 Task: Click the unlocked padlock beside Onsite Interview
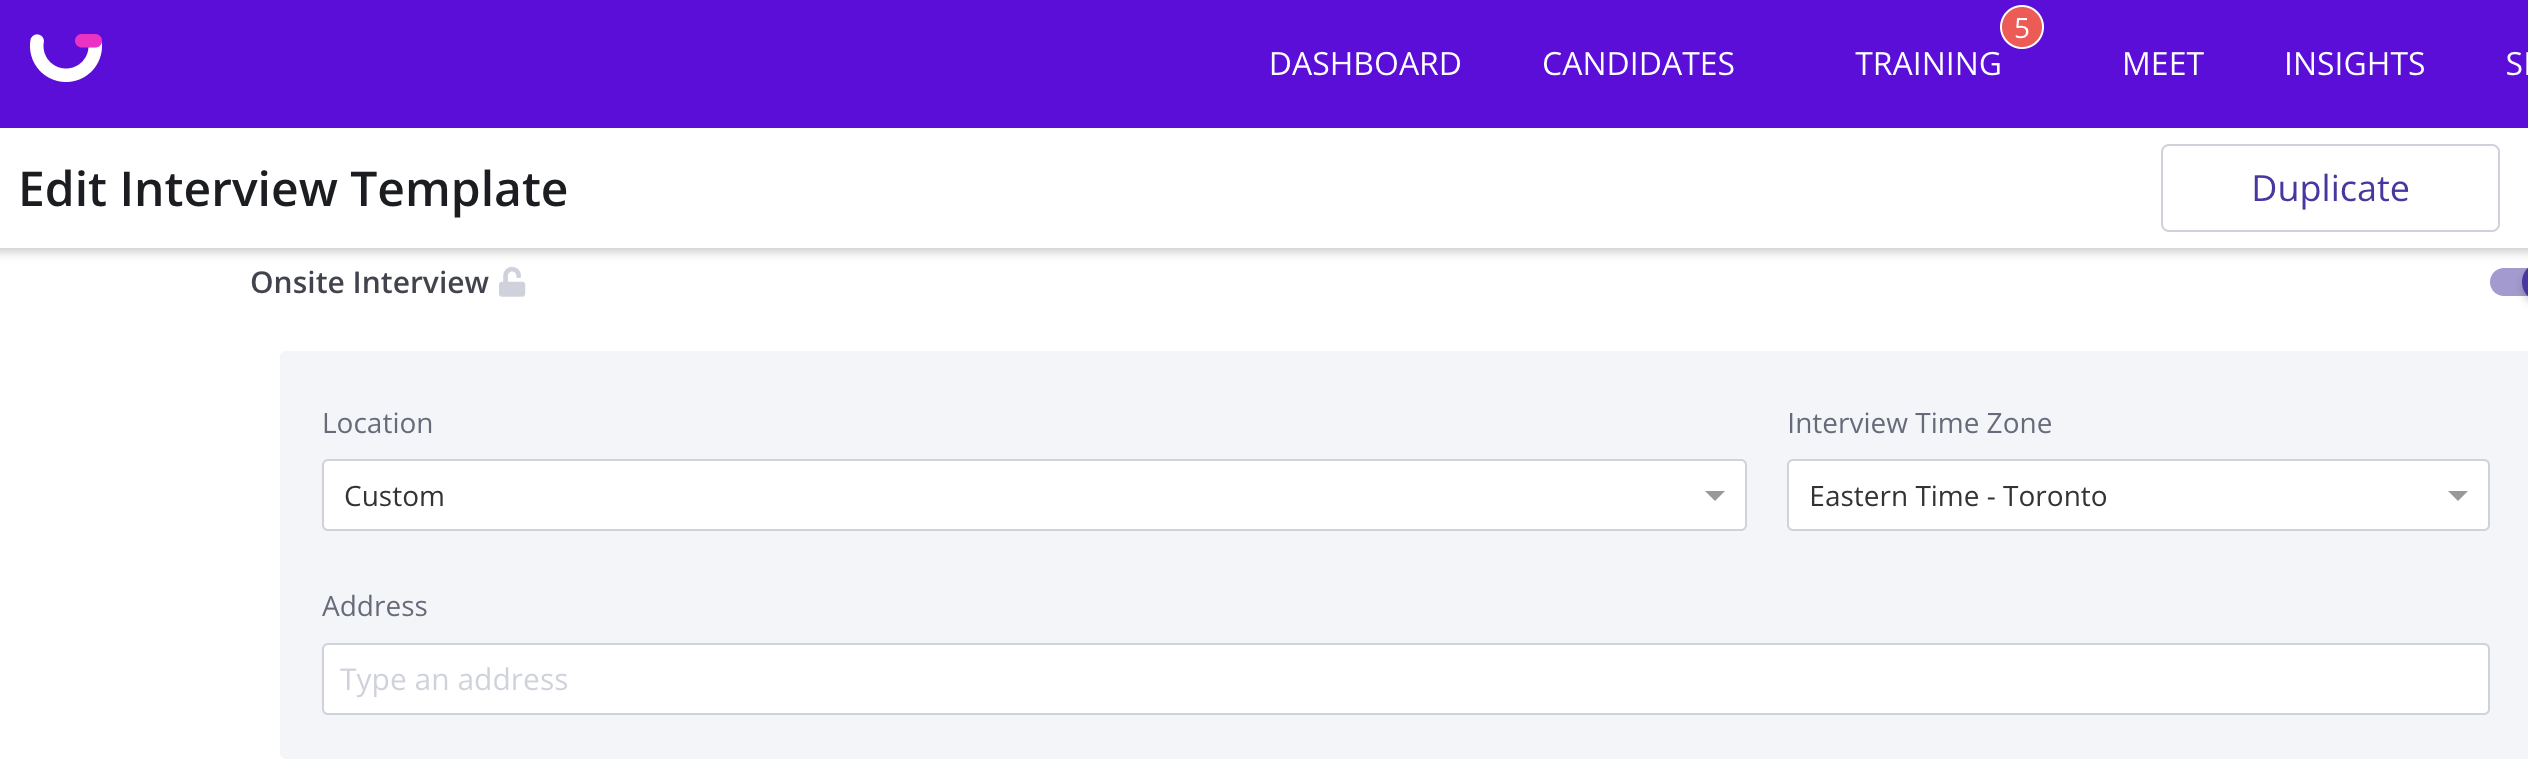512,282
